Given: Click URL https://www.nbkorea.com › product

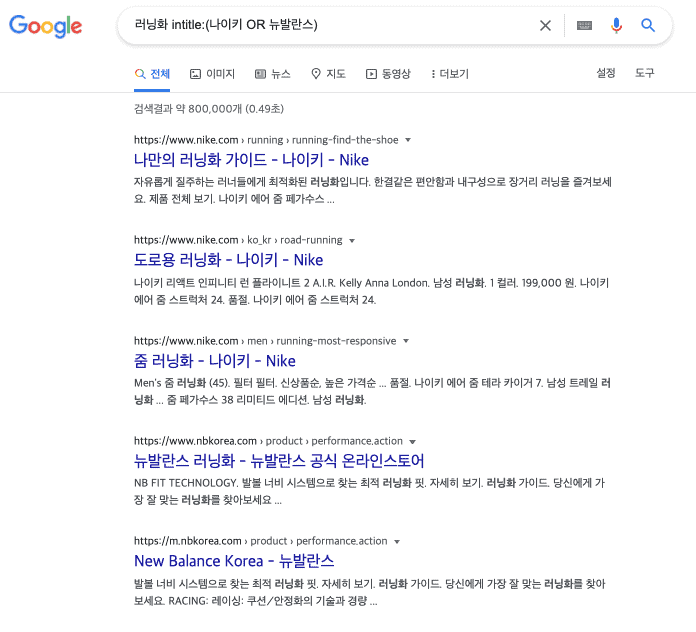Looking at the screenshot, I should pos(268,441).
